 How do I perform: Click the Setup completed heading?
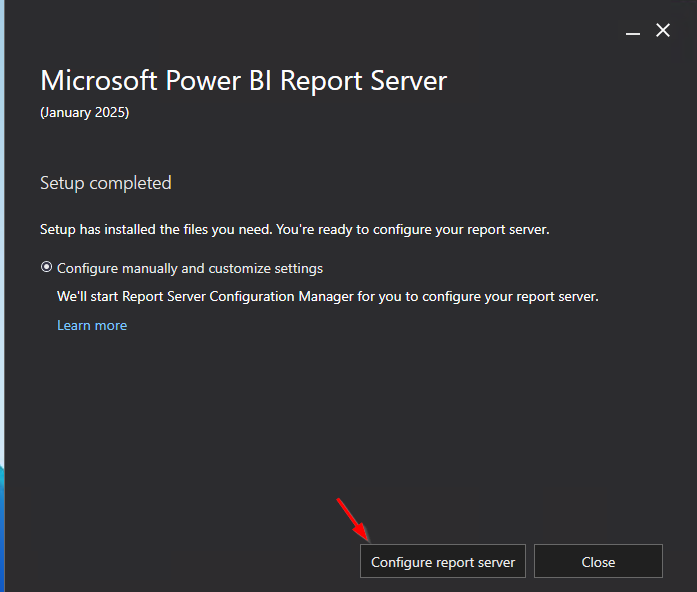pos(106,183)
